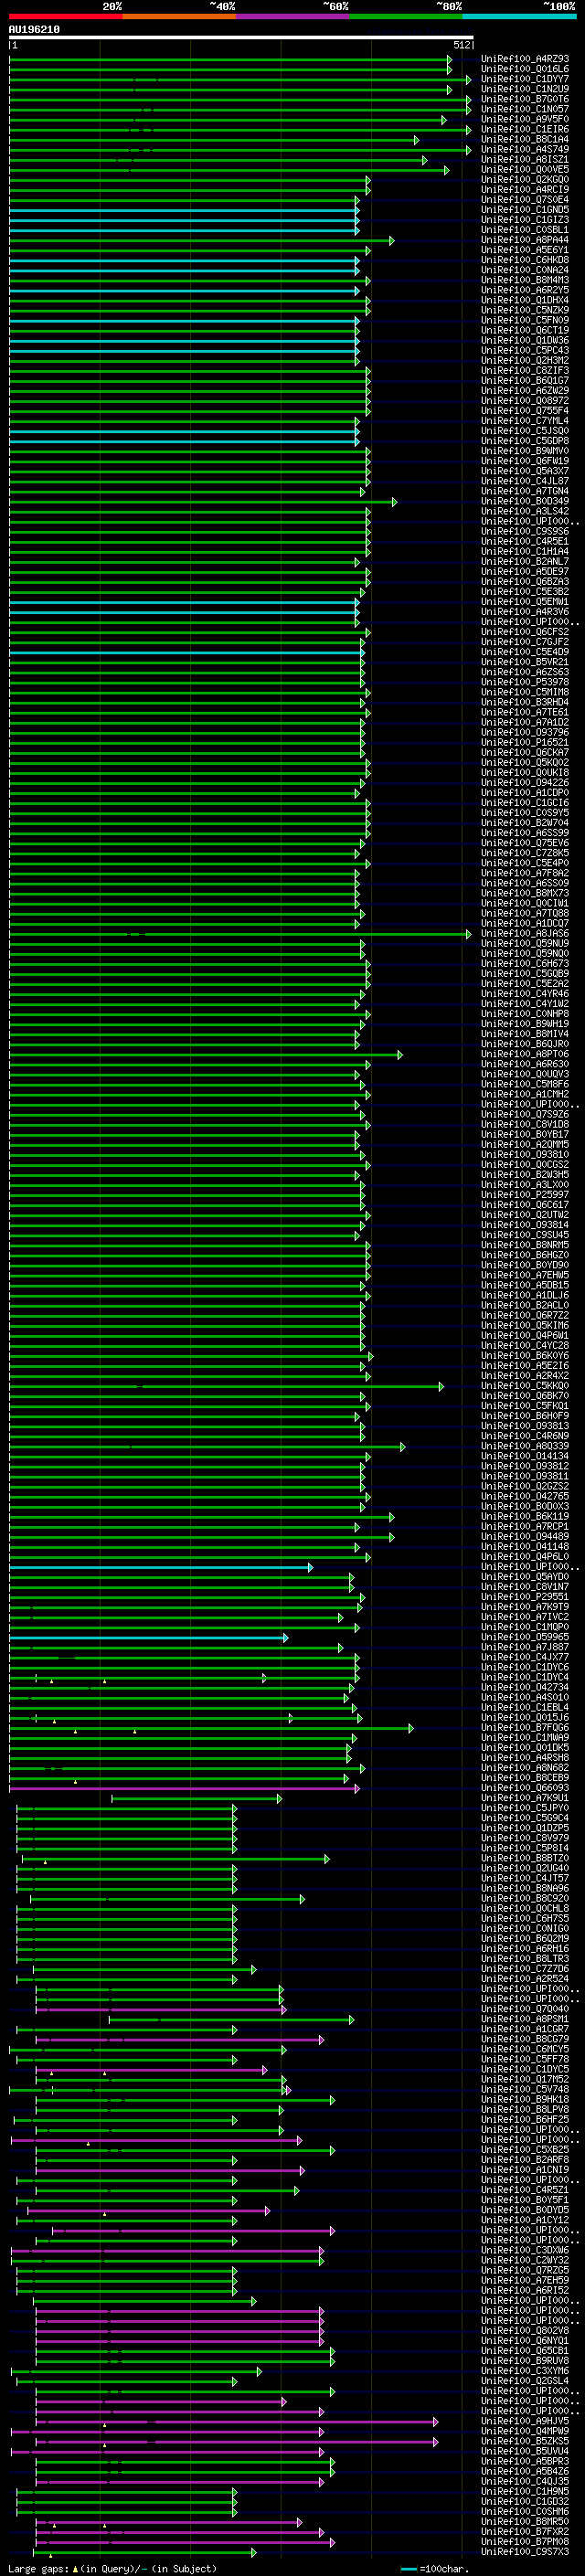Select label UniRef100_B9RUV8
Viewport: 585px width, 2576px height.
tap(525, 2362)
